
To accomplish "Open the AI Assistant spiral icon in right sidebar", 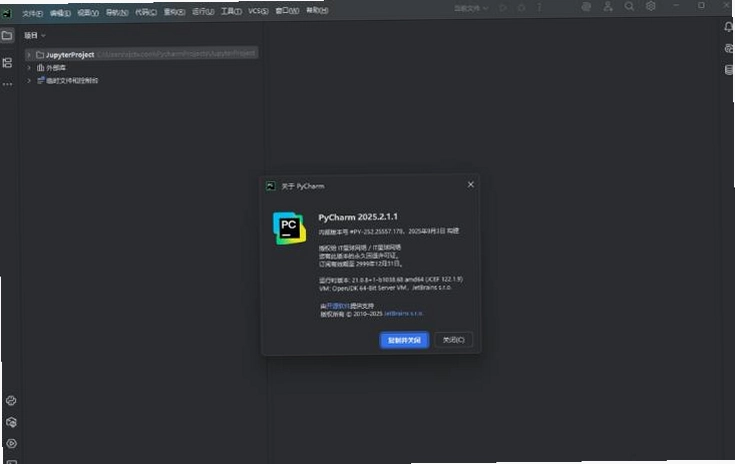I will [729, 49].
